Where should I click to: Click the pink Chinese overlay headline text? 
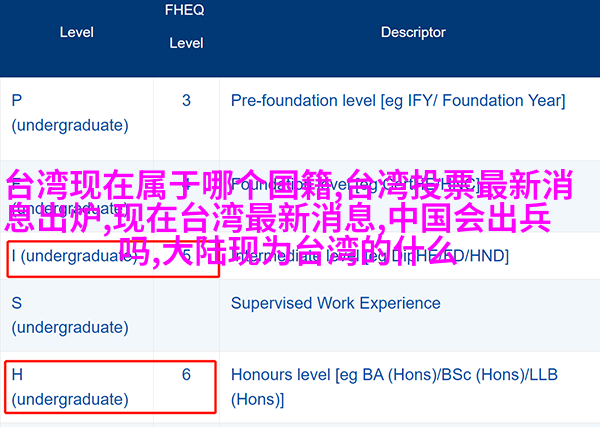[289, 217]
